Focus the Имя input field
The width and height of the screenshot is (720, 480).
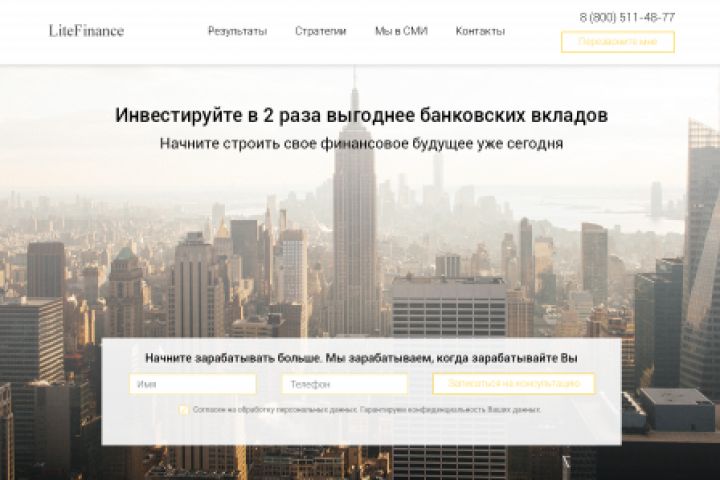pos(193,384)
